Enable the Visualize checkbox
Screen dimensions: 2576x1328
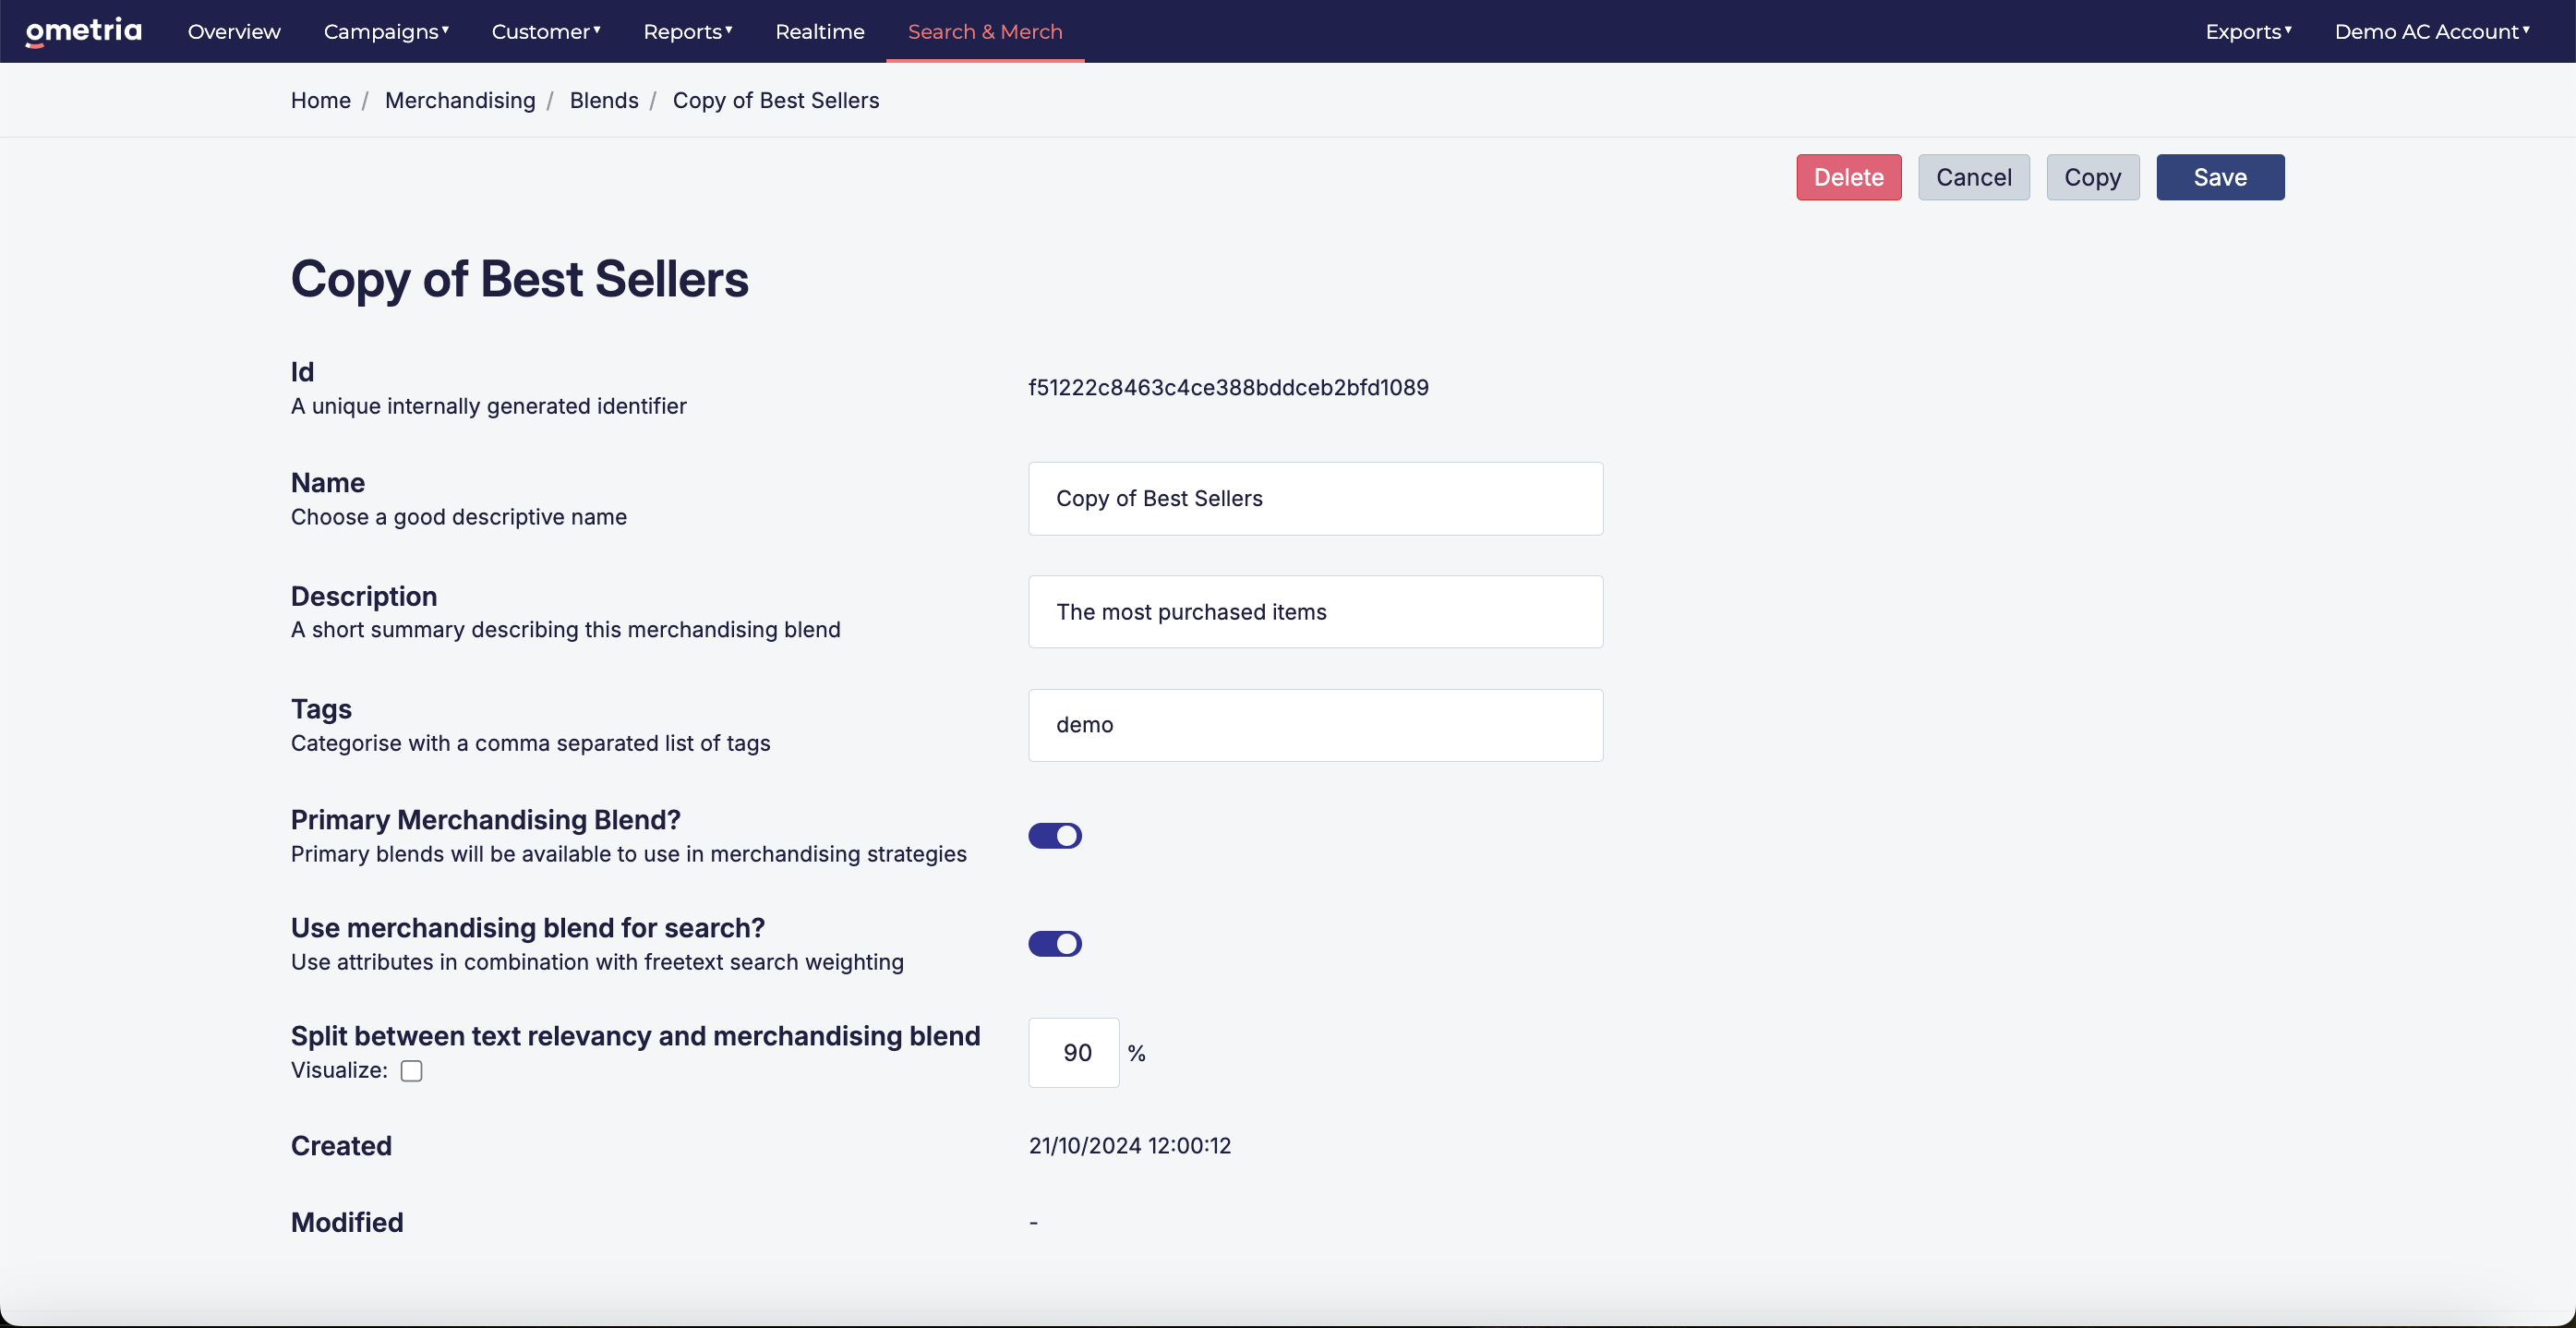[412, 1071]
